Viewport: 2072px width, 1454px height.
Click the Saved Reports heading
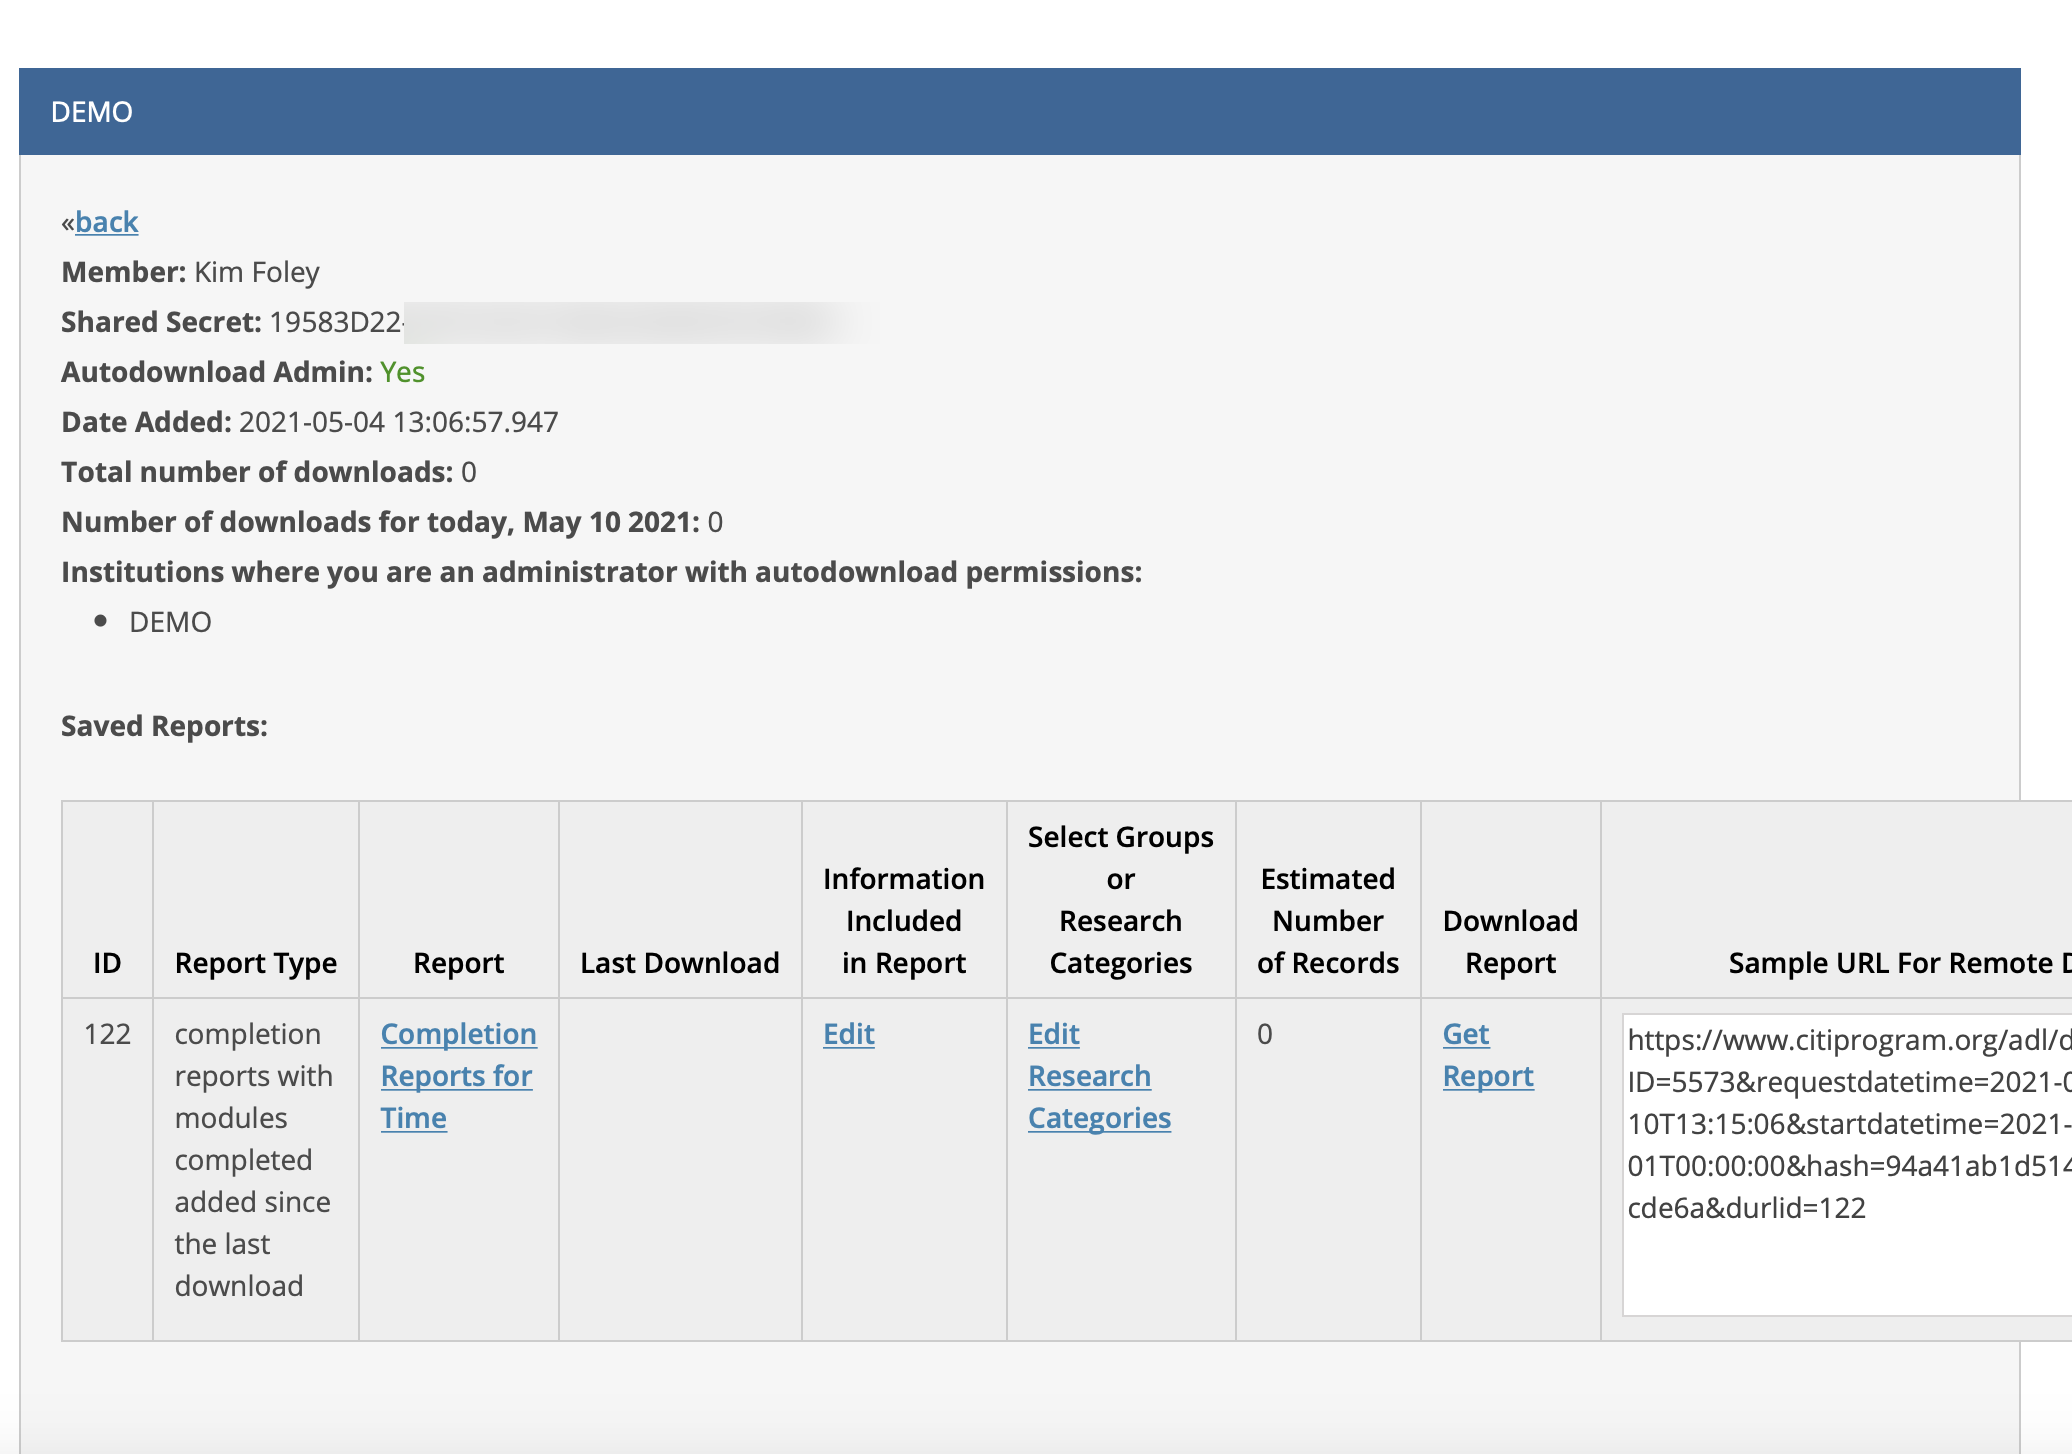[164, 726]
